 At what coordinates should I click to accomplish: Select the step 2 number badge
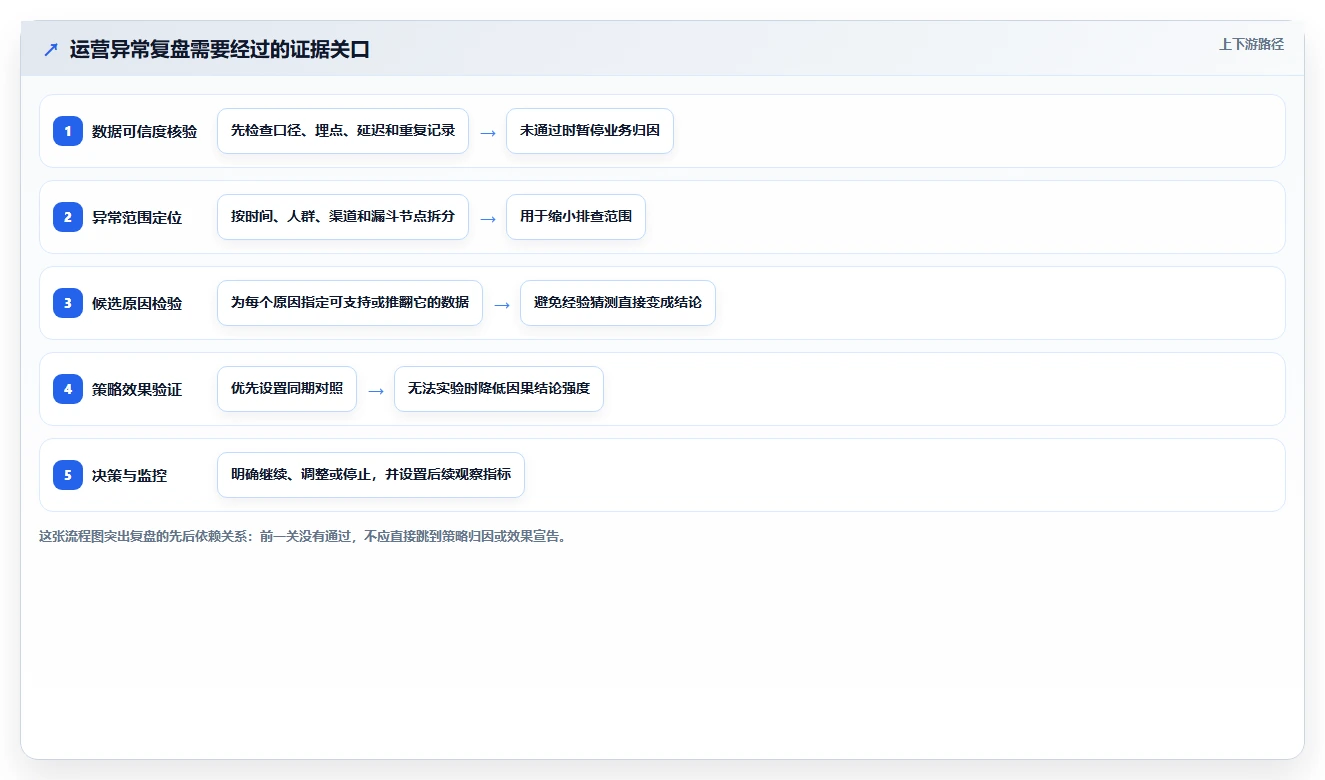[68, 217]
